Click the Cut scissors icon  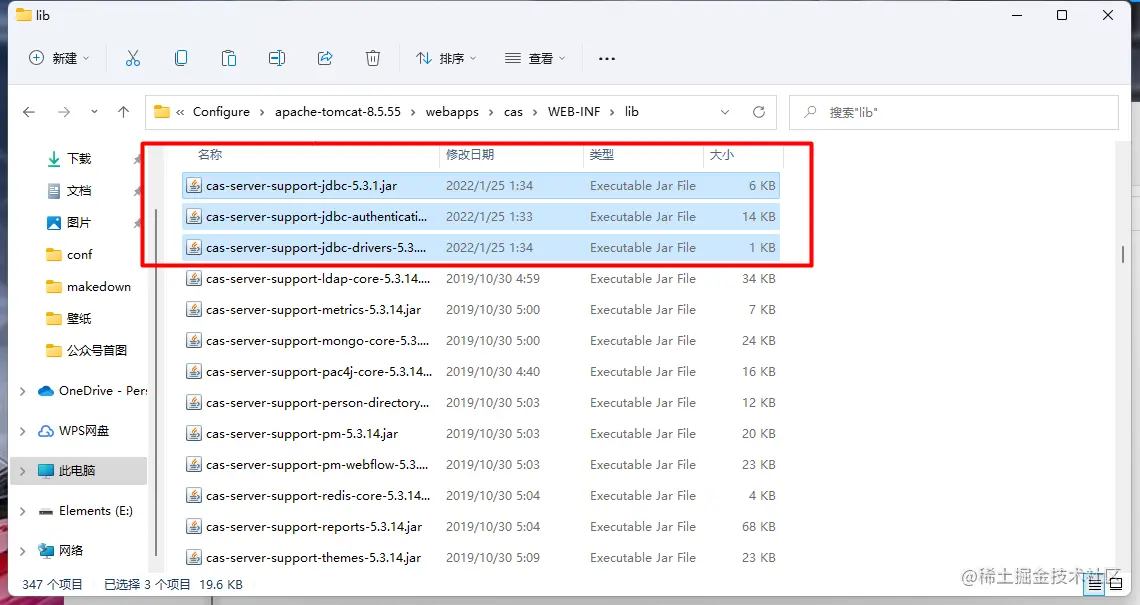click(133, 58)
